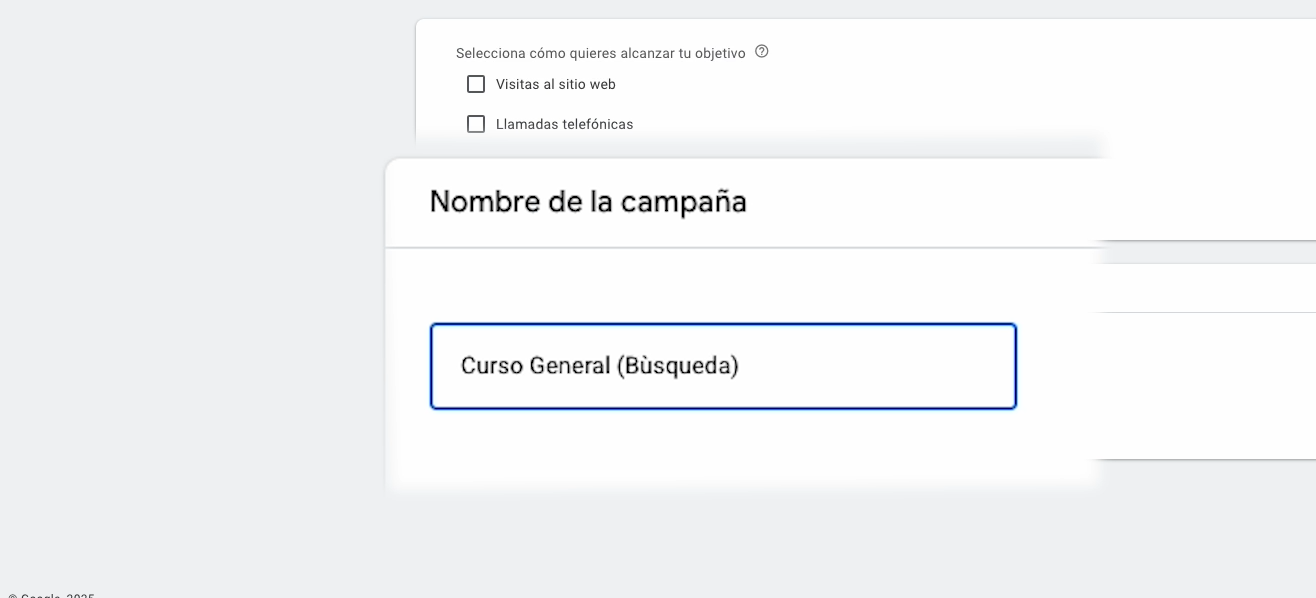Click blank area below the campaign name field
This screenshot has height=598, width=1316.
(723, 450)
